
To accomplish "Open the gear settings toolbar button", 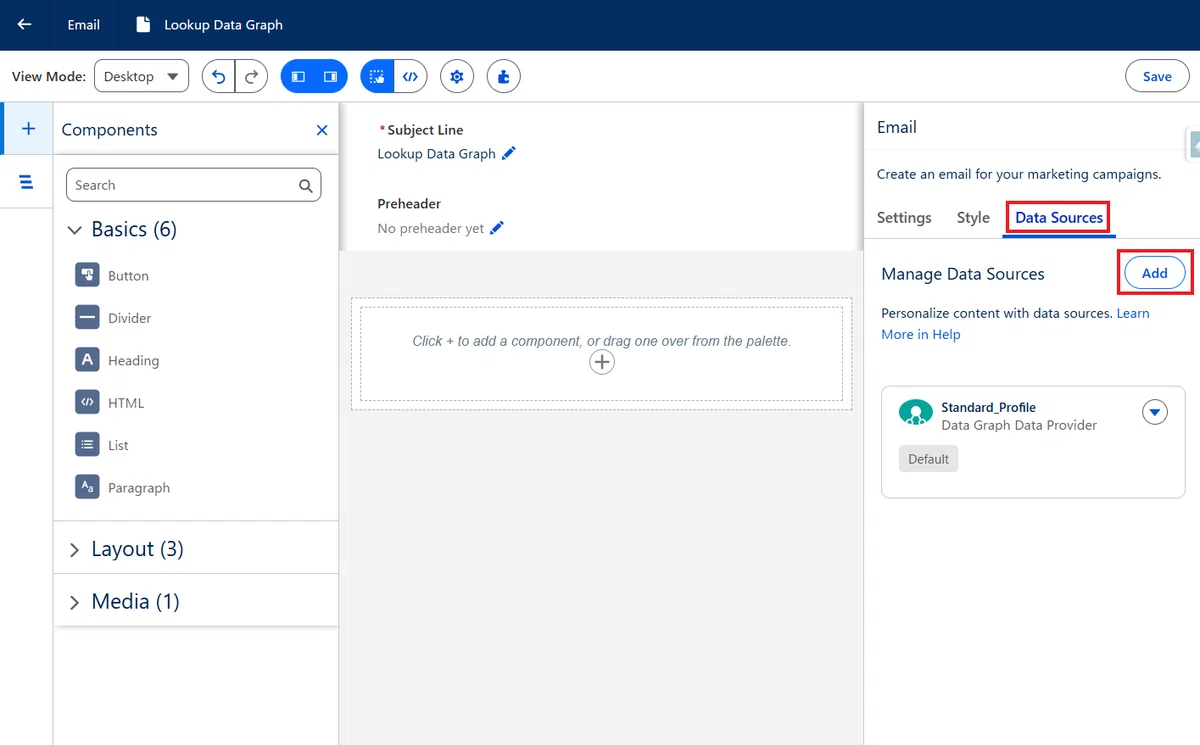I will 457,76.
